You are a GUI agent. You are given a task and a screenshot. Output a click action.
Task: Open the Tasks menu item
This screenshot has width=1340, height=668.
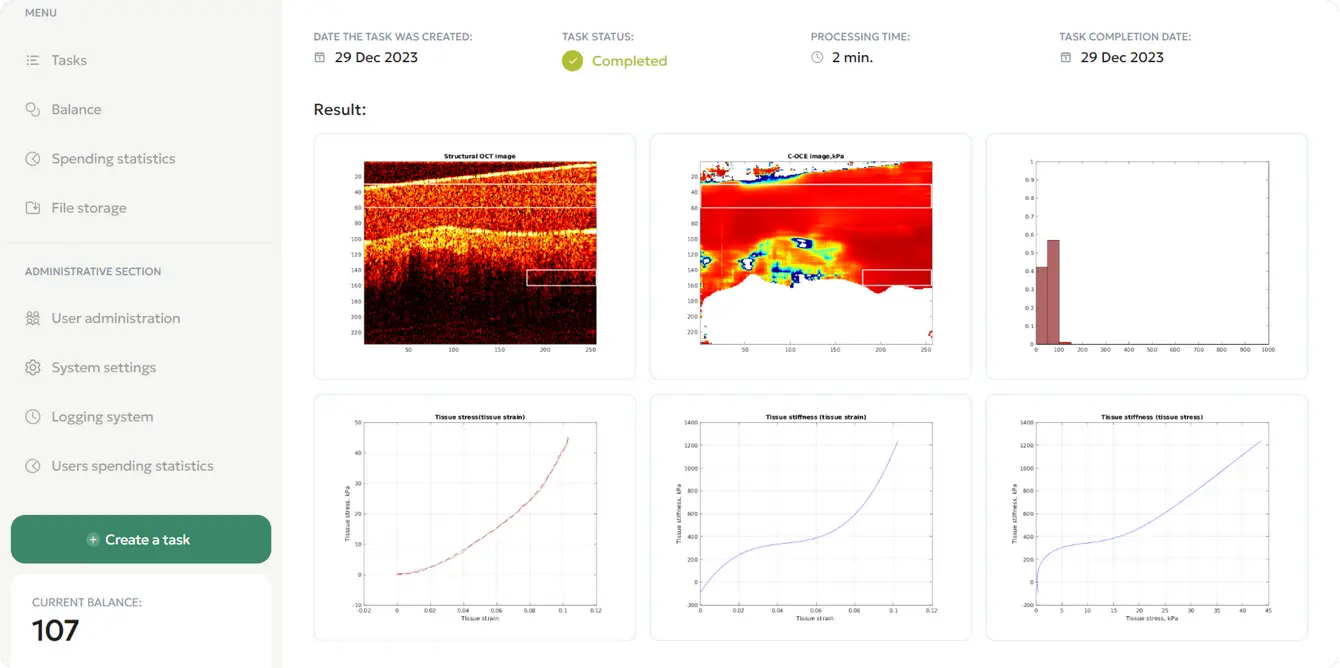pyautogui.click(x=69, y=61)
